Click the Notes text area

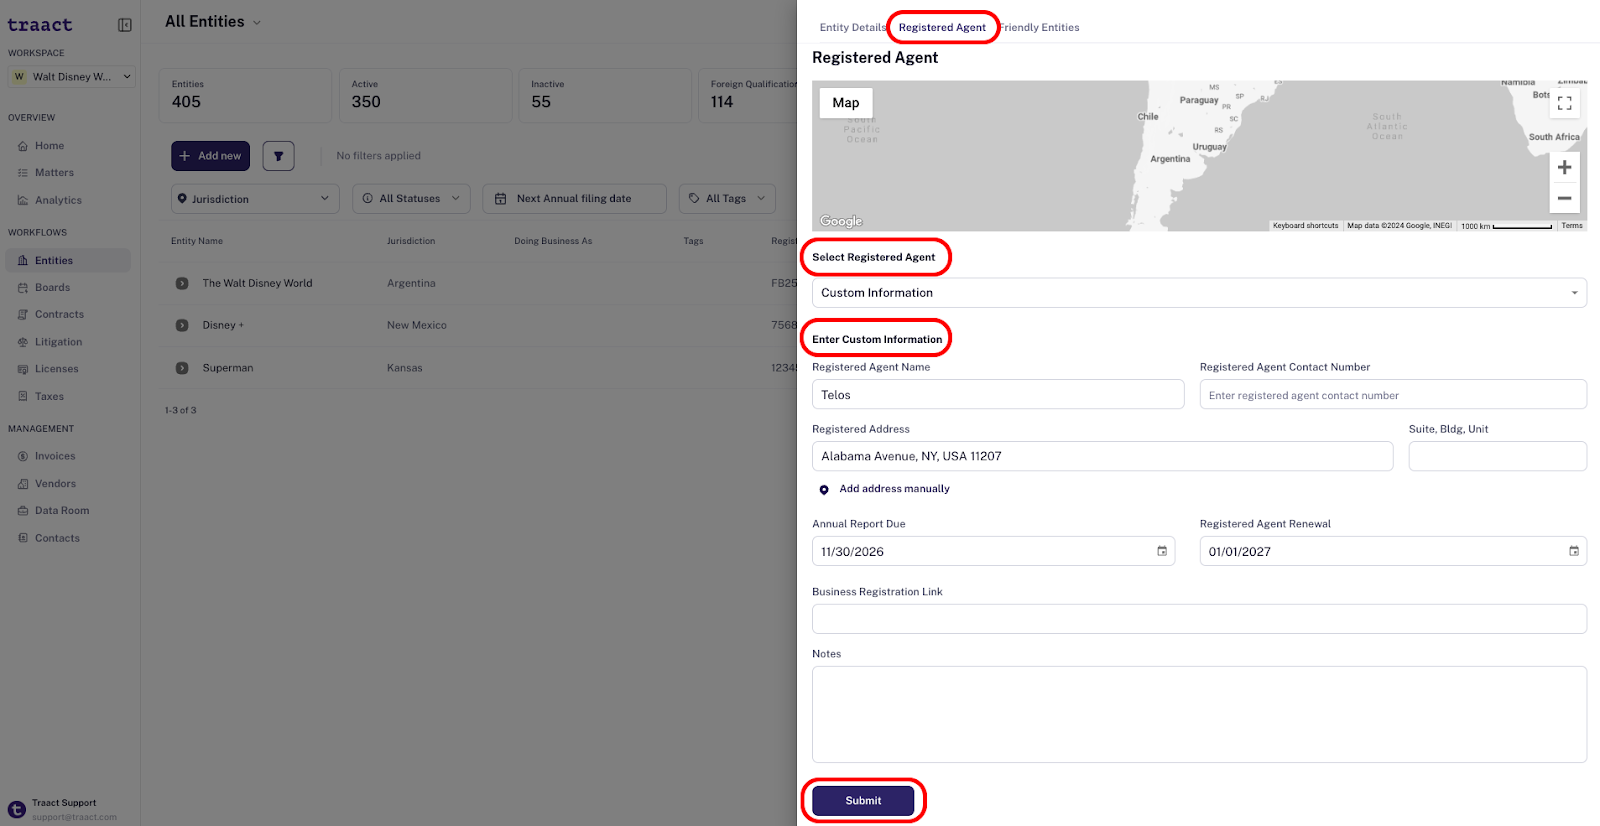(x=1199, y=715)
